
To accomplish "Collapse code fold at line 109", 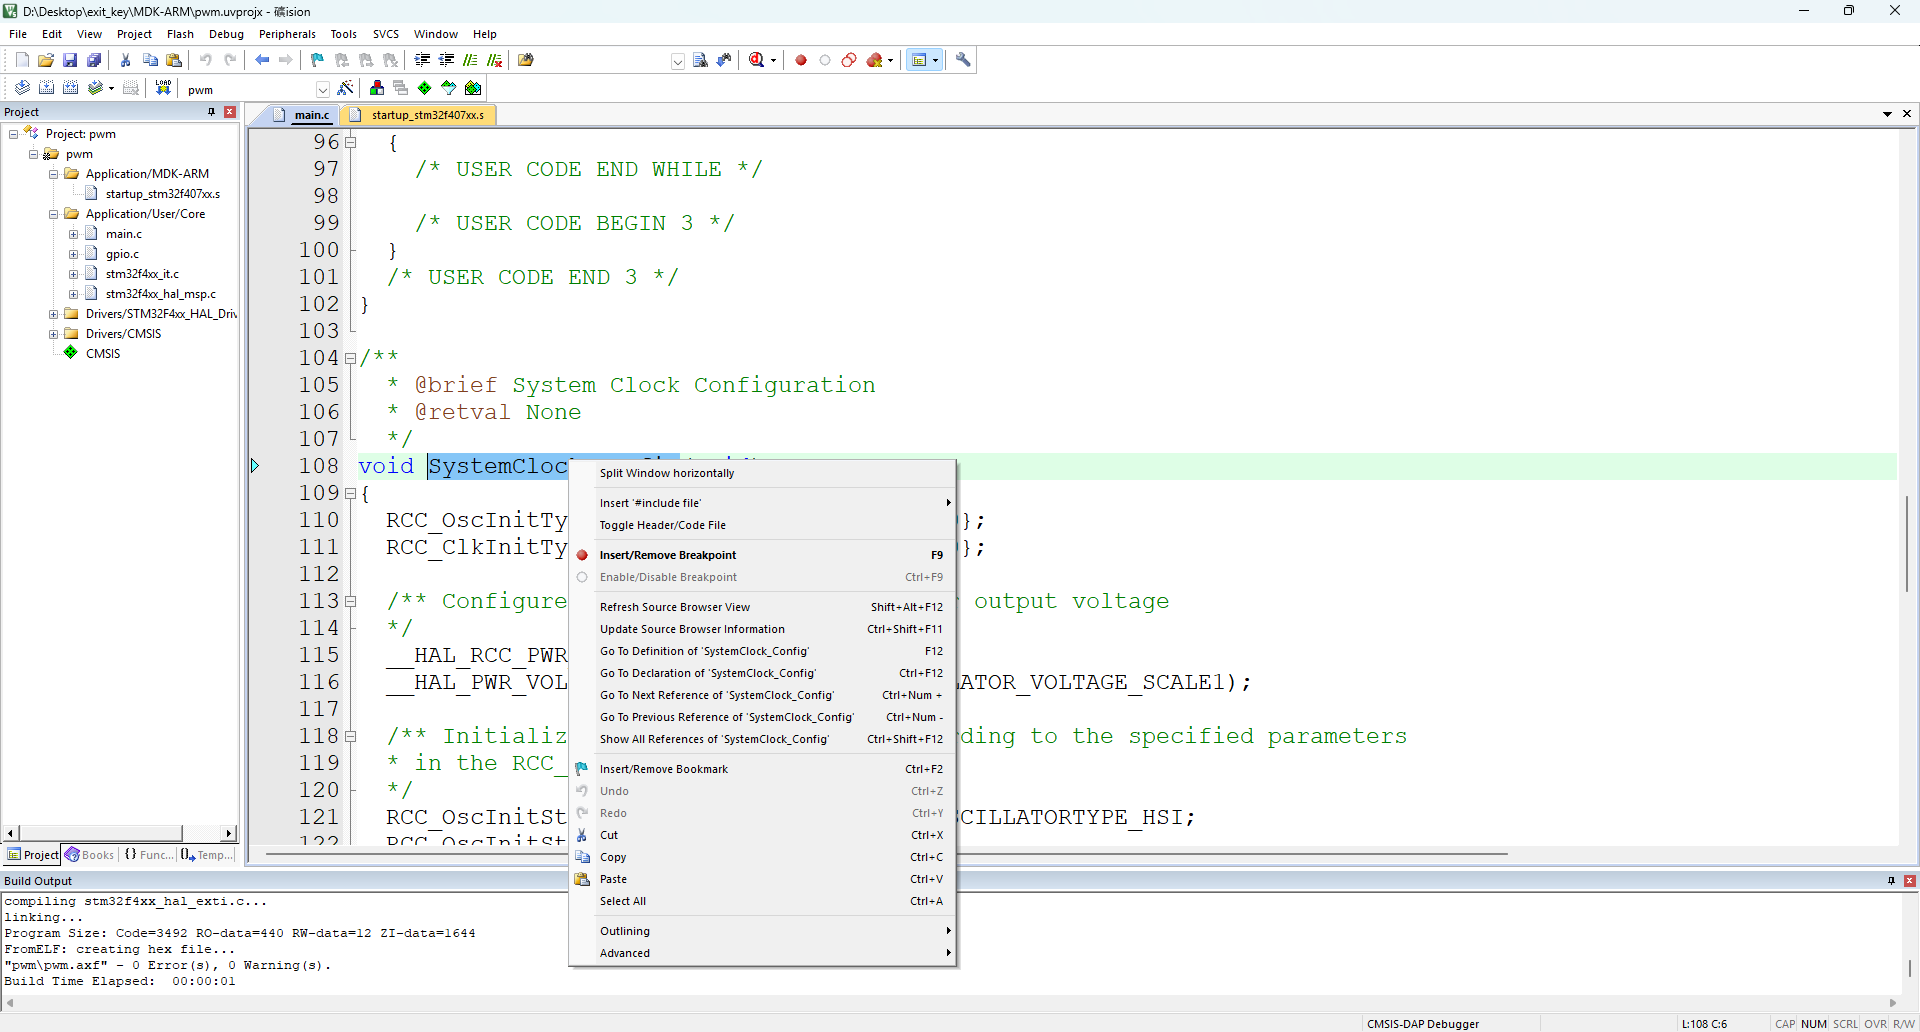I will pyautogui.click(x=350, y=493).
